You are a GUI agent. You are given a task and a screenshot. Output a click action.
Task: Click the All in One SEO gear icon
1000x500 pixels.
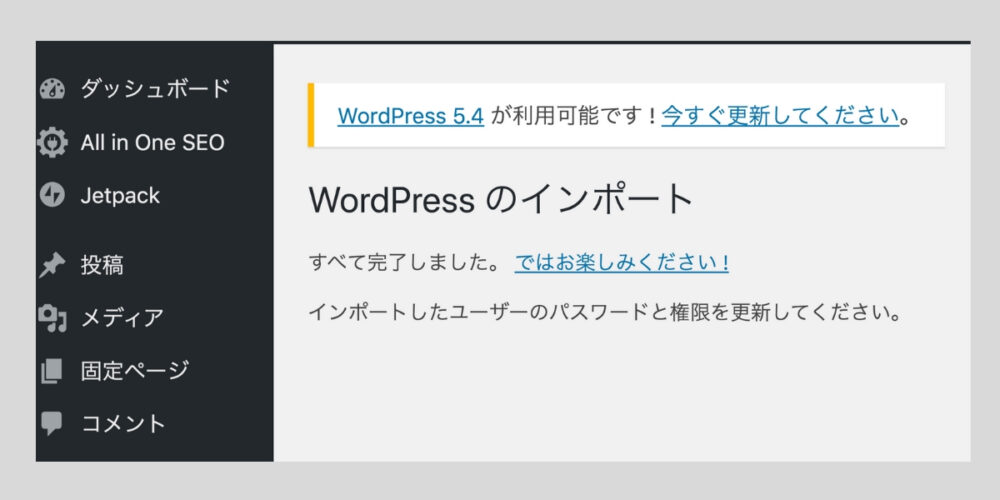52,142
